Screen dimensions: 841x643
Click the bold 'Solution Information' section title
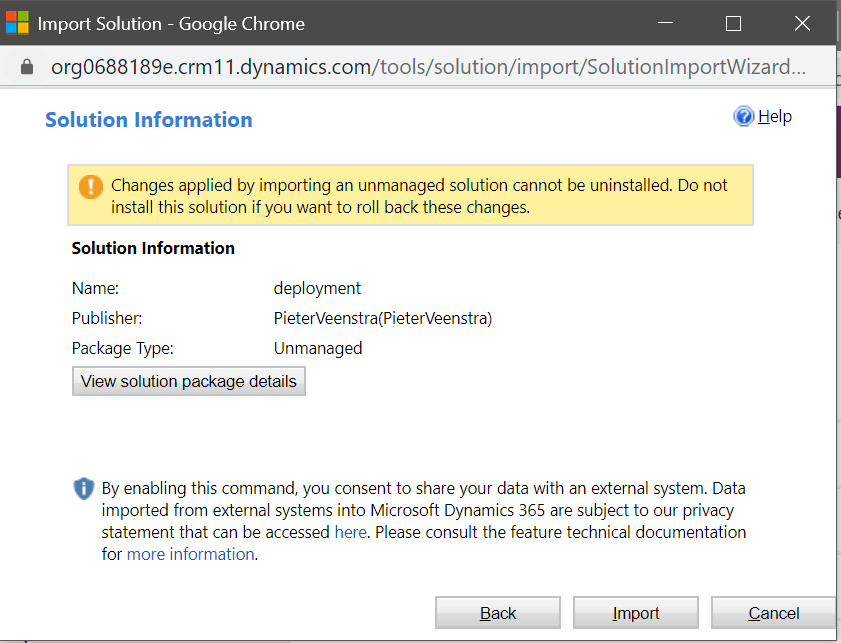153,248
